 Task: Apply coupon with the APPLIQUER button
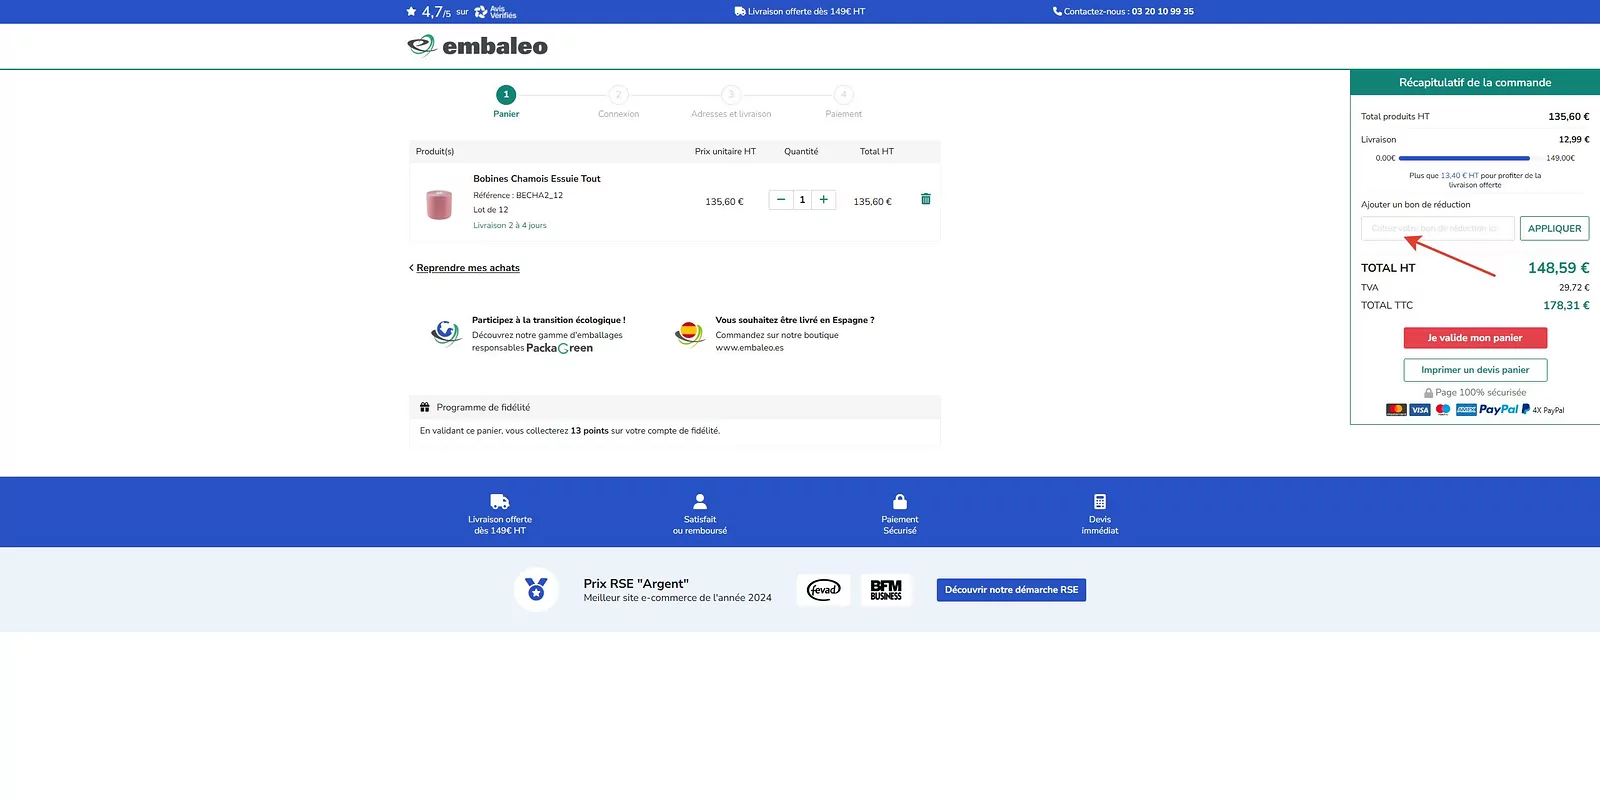coord(1554,229)
